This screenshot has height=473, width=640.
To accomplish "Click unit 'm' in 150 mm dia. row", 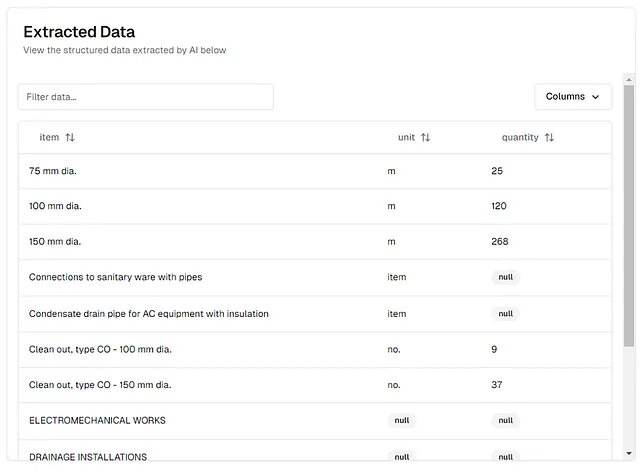I will [391, 242].
